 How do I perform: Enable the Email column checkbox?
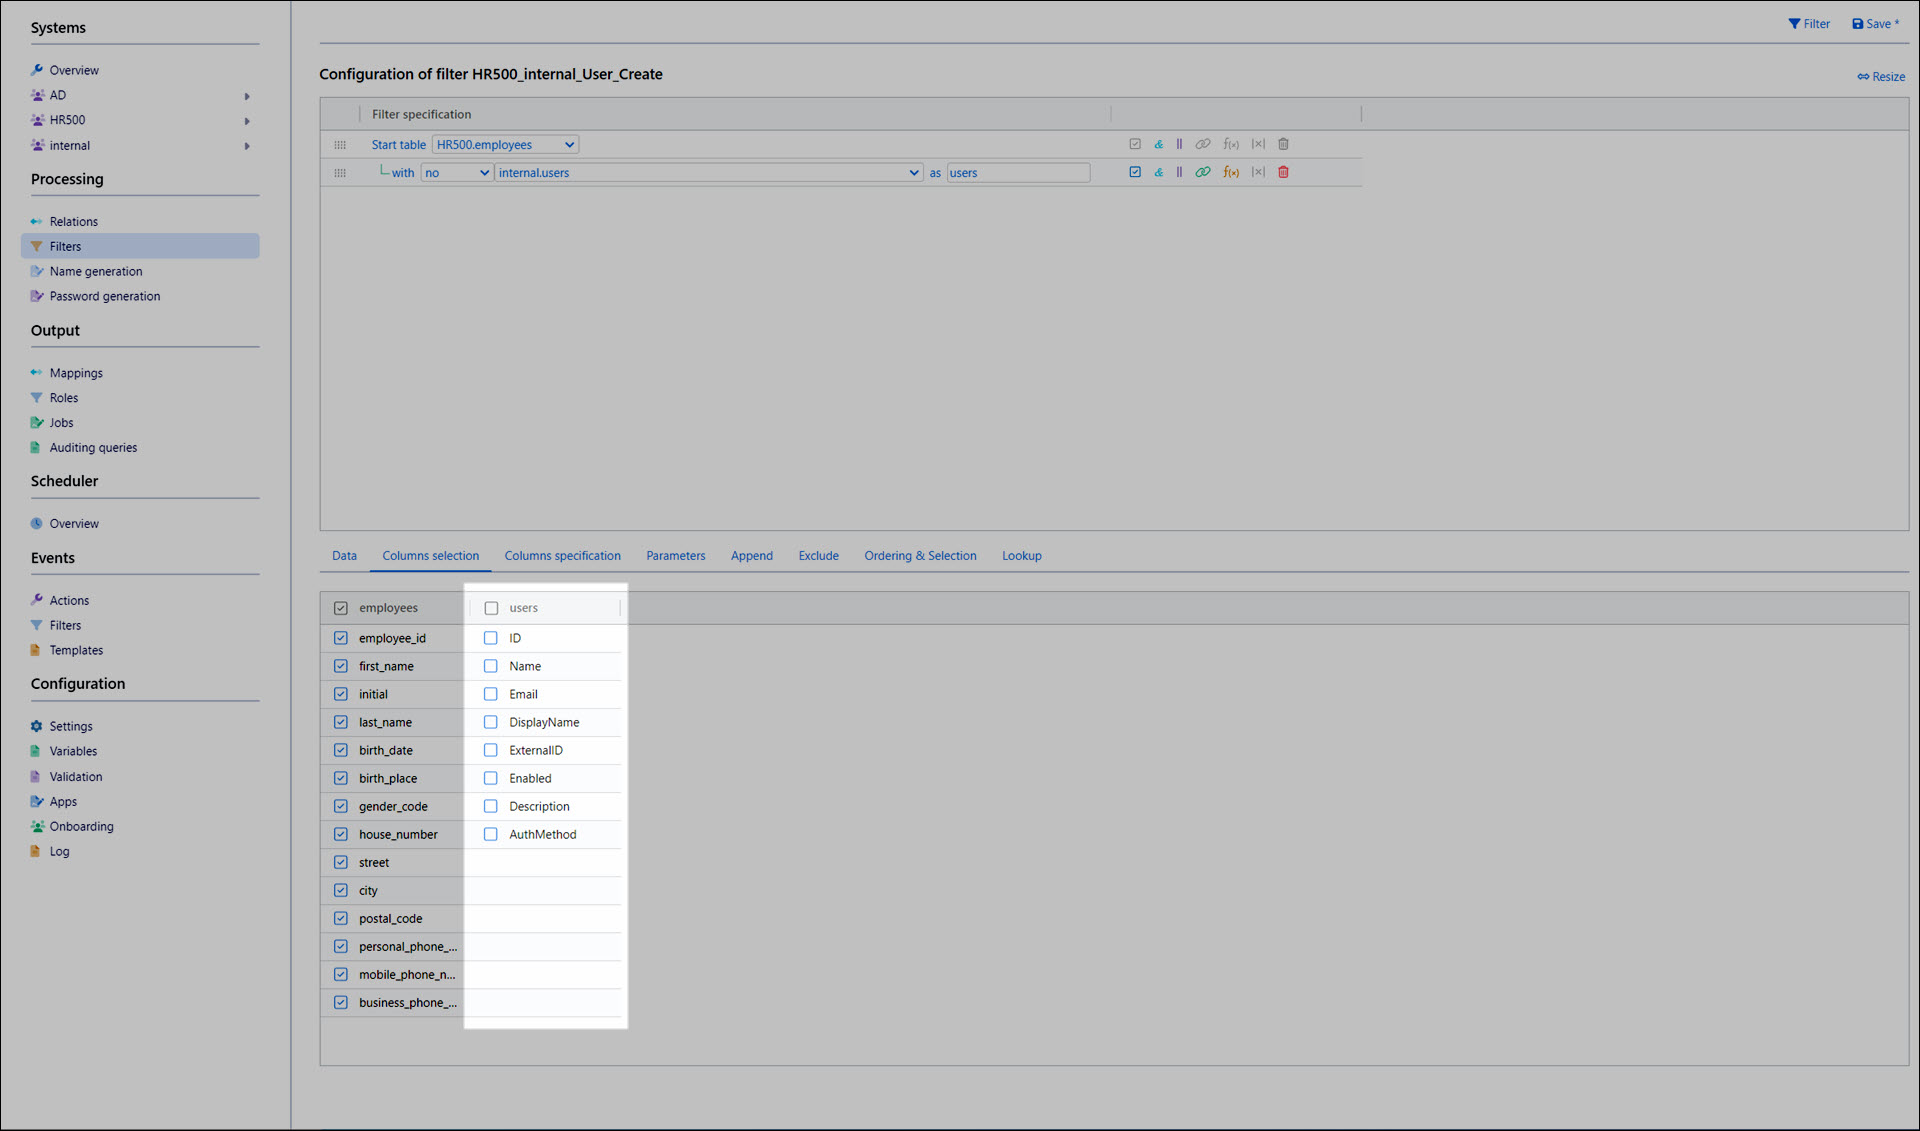point(491,694)
